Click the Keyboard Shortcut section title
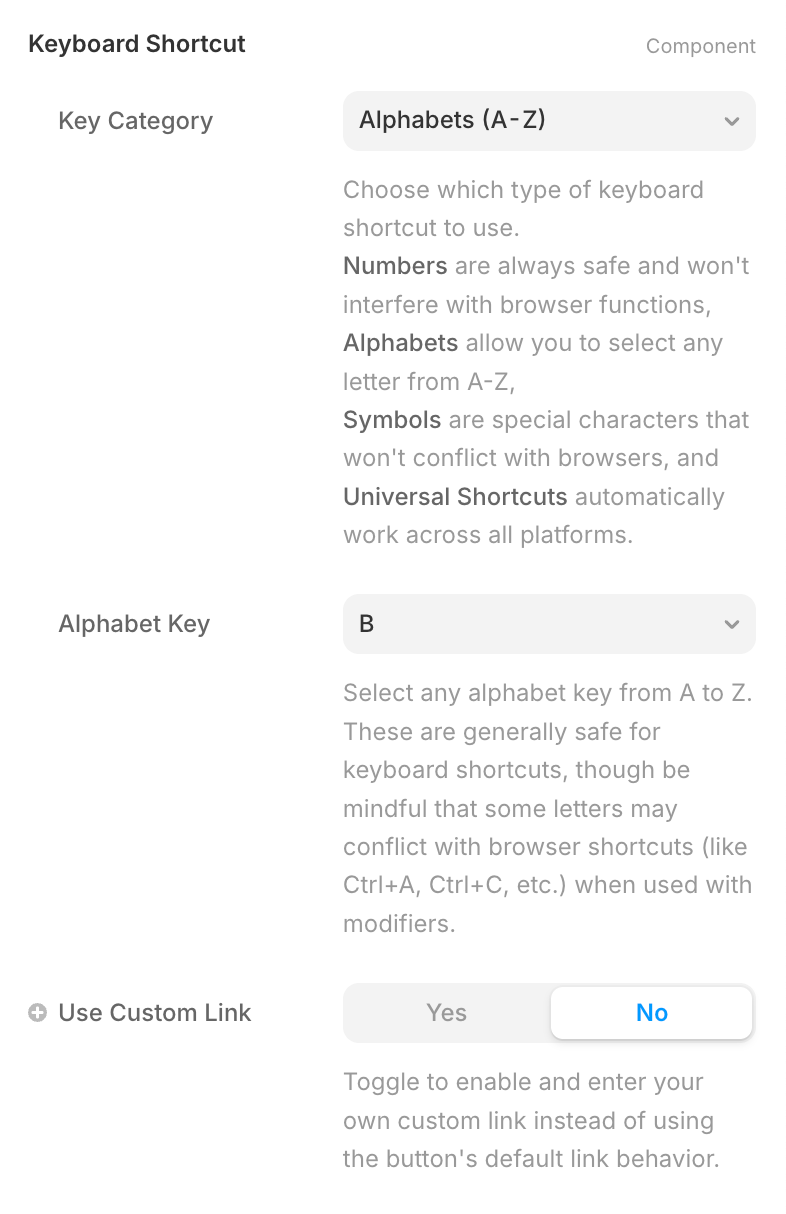786x1214 pixels. pos(137,44)
